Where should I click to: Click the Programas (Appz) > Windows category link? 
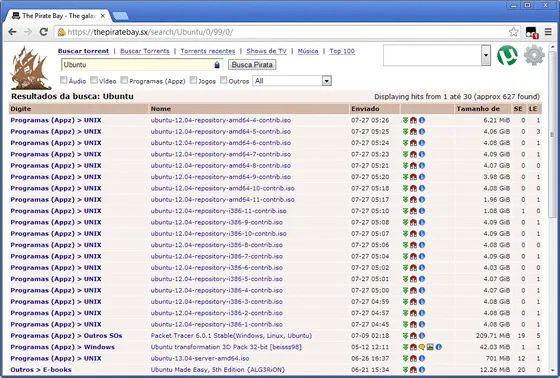pyautogui.click(x=62, y=347)
